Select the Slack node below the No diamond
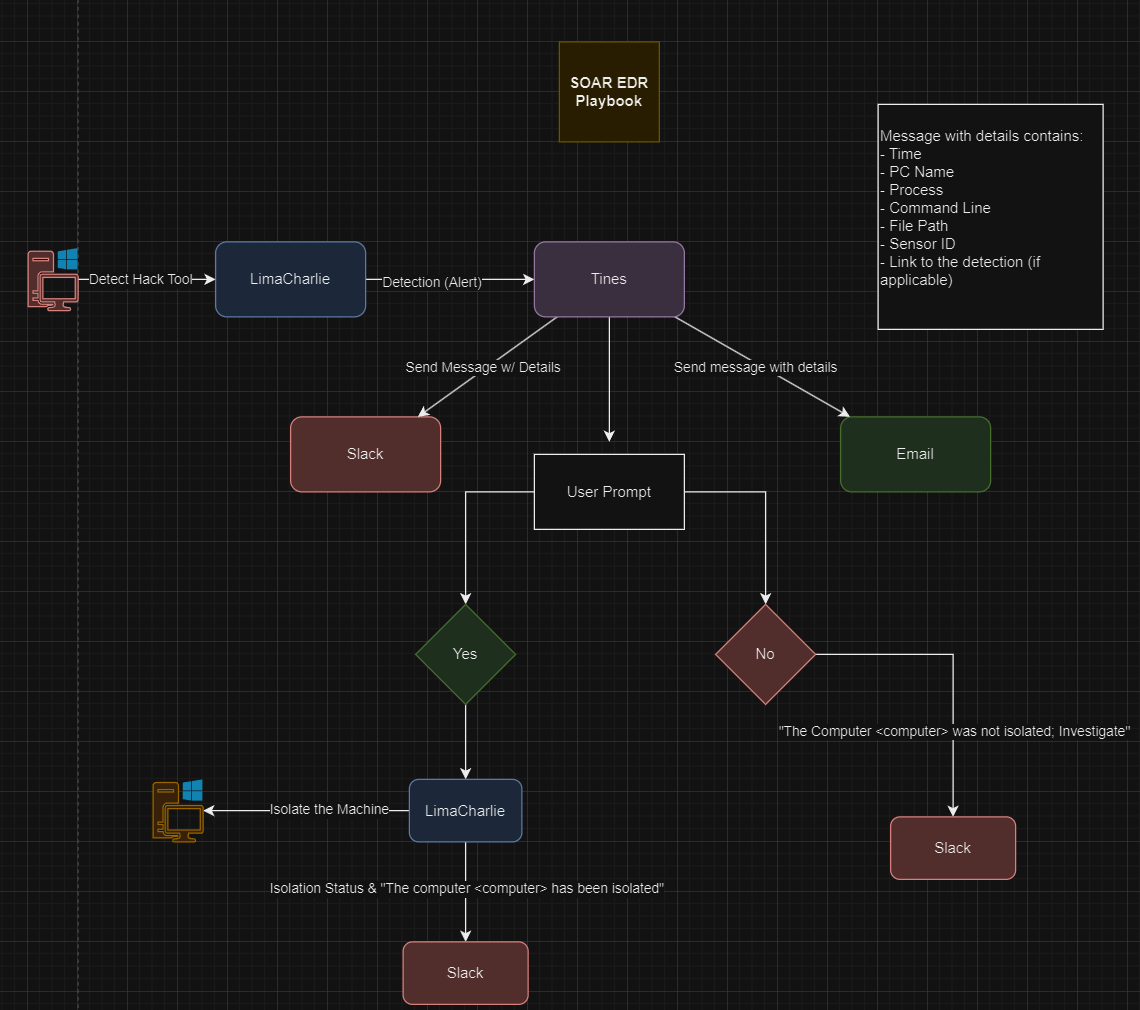Screen dimensions: 1140x1010 (x=953, y=848)
